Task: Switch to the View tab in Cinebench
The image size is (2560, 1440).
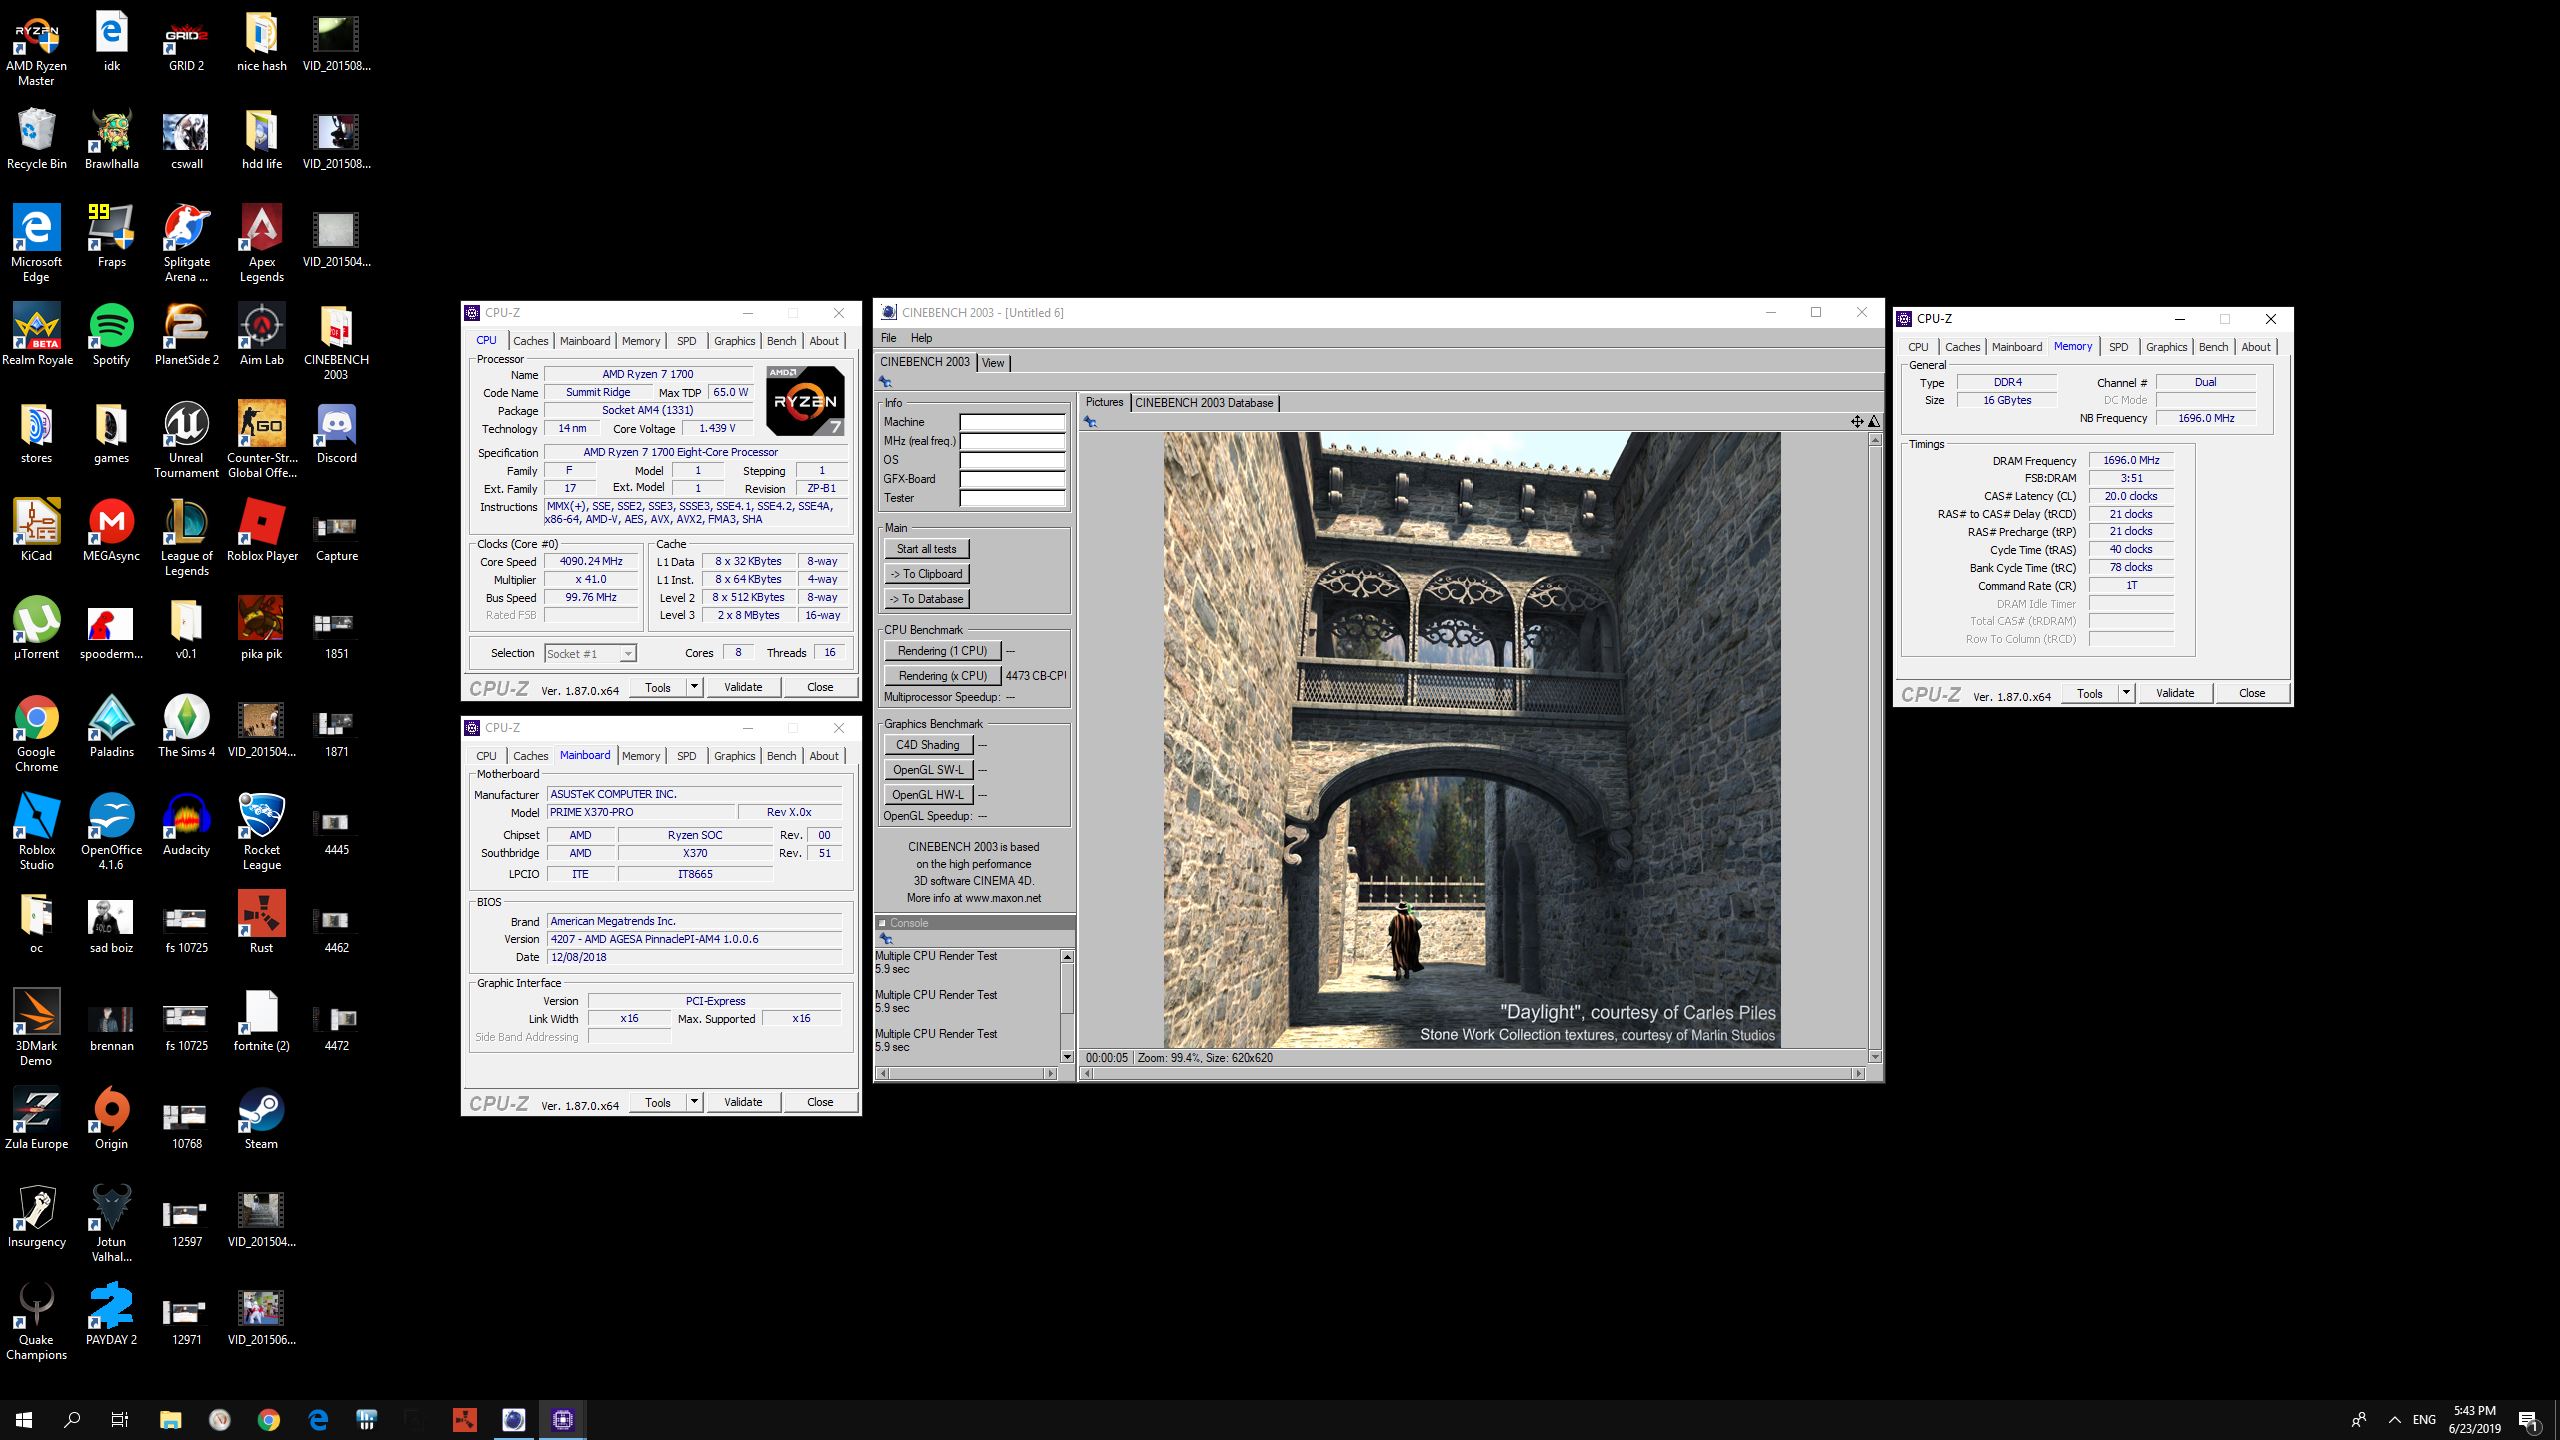Action: [993, 363]
